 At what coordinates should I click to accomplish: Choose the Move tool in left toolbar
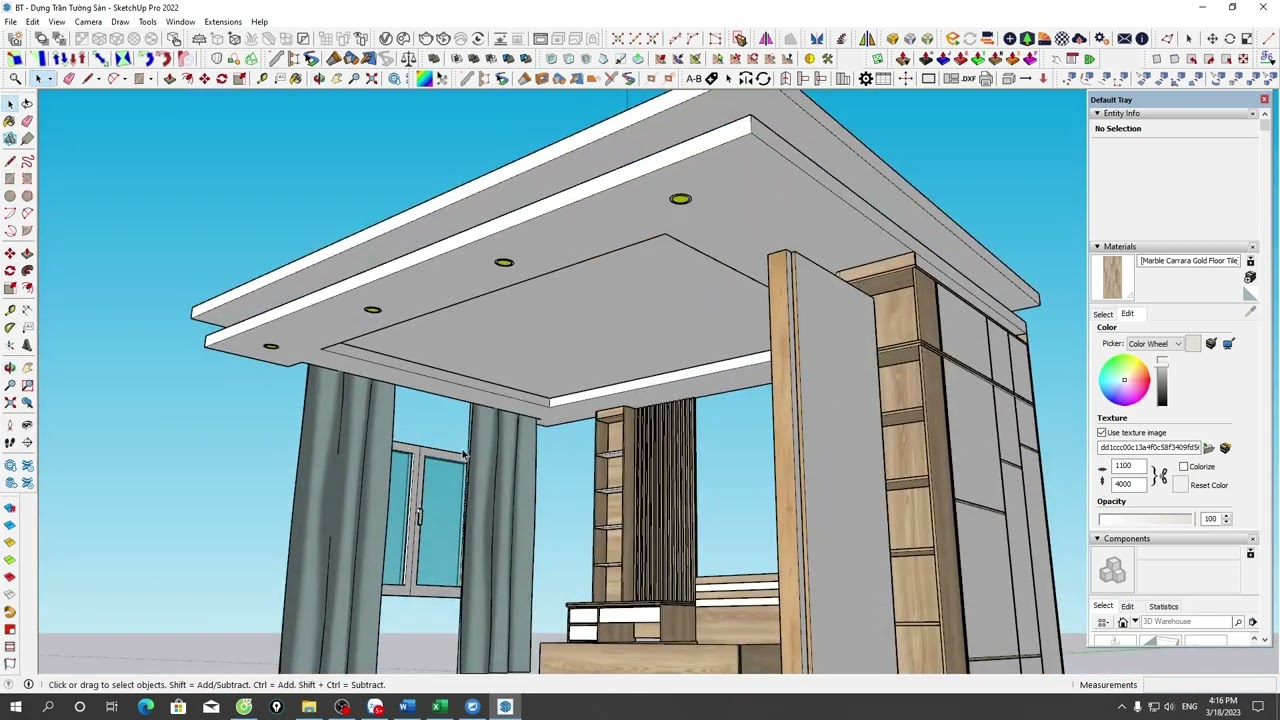(10, 253)
